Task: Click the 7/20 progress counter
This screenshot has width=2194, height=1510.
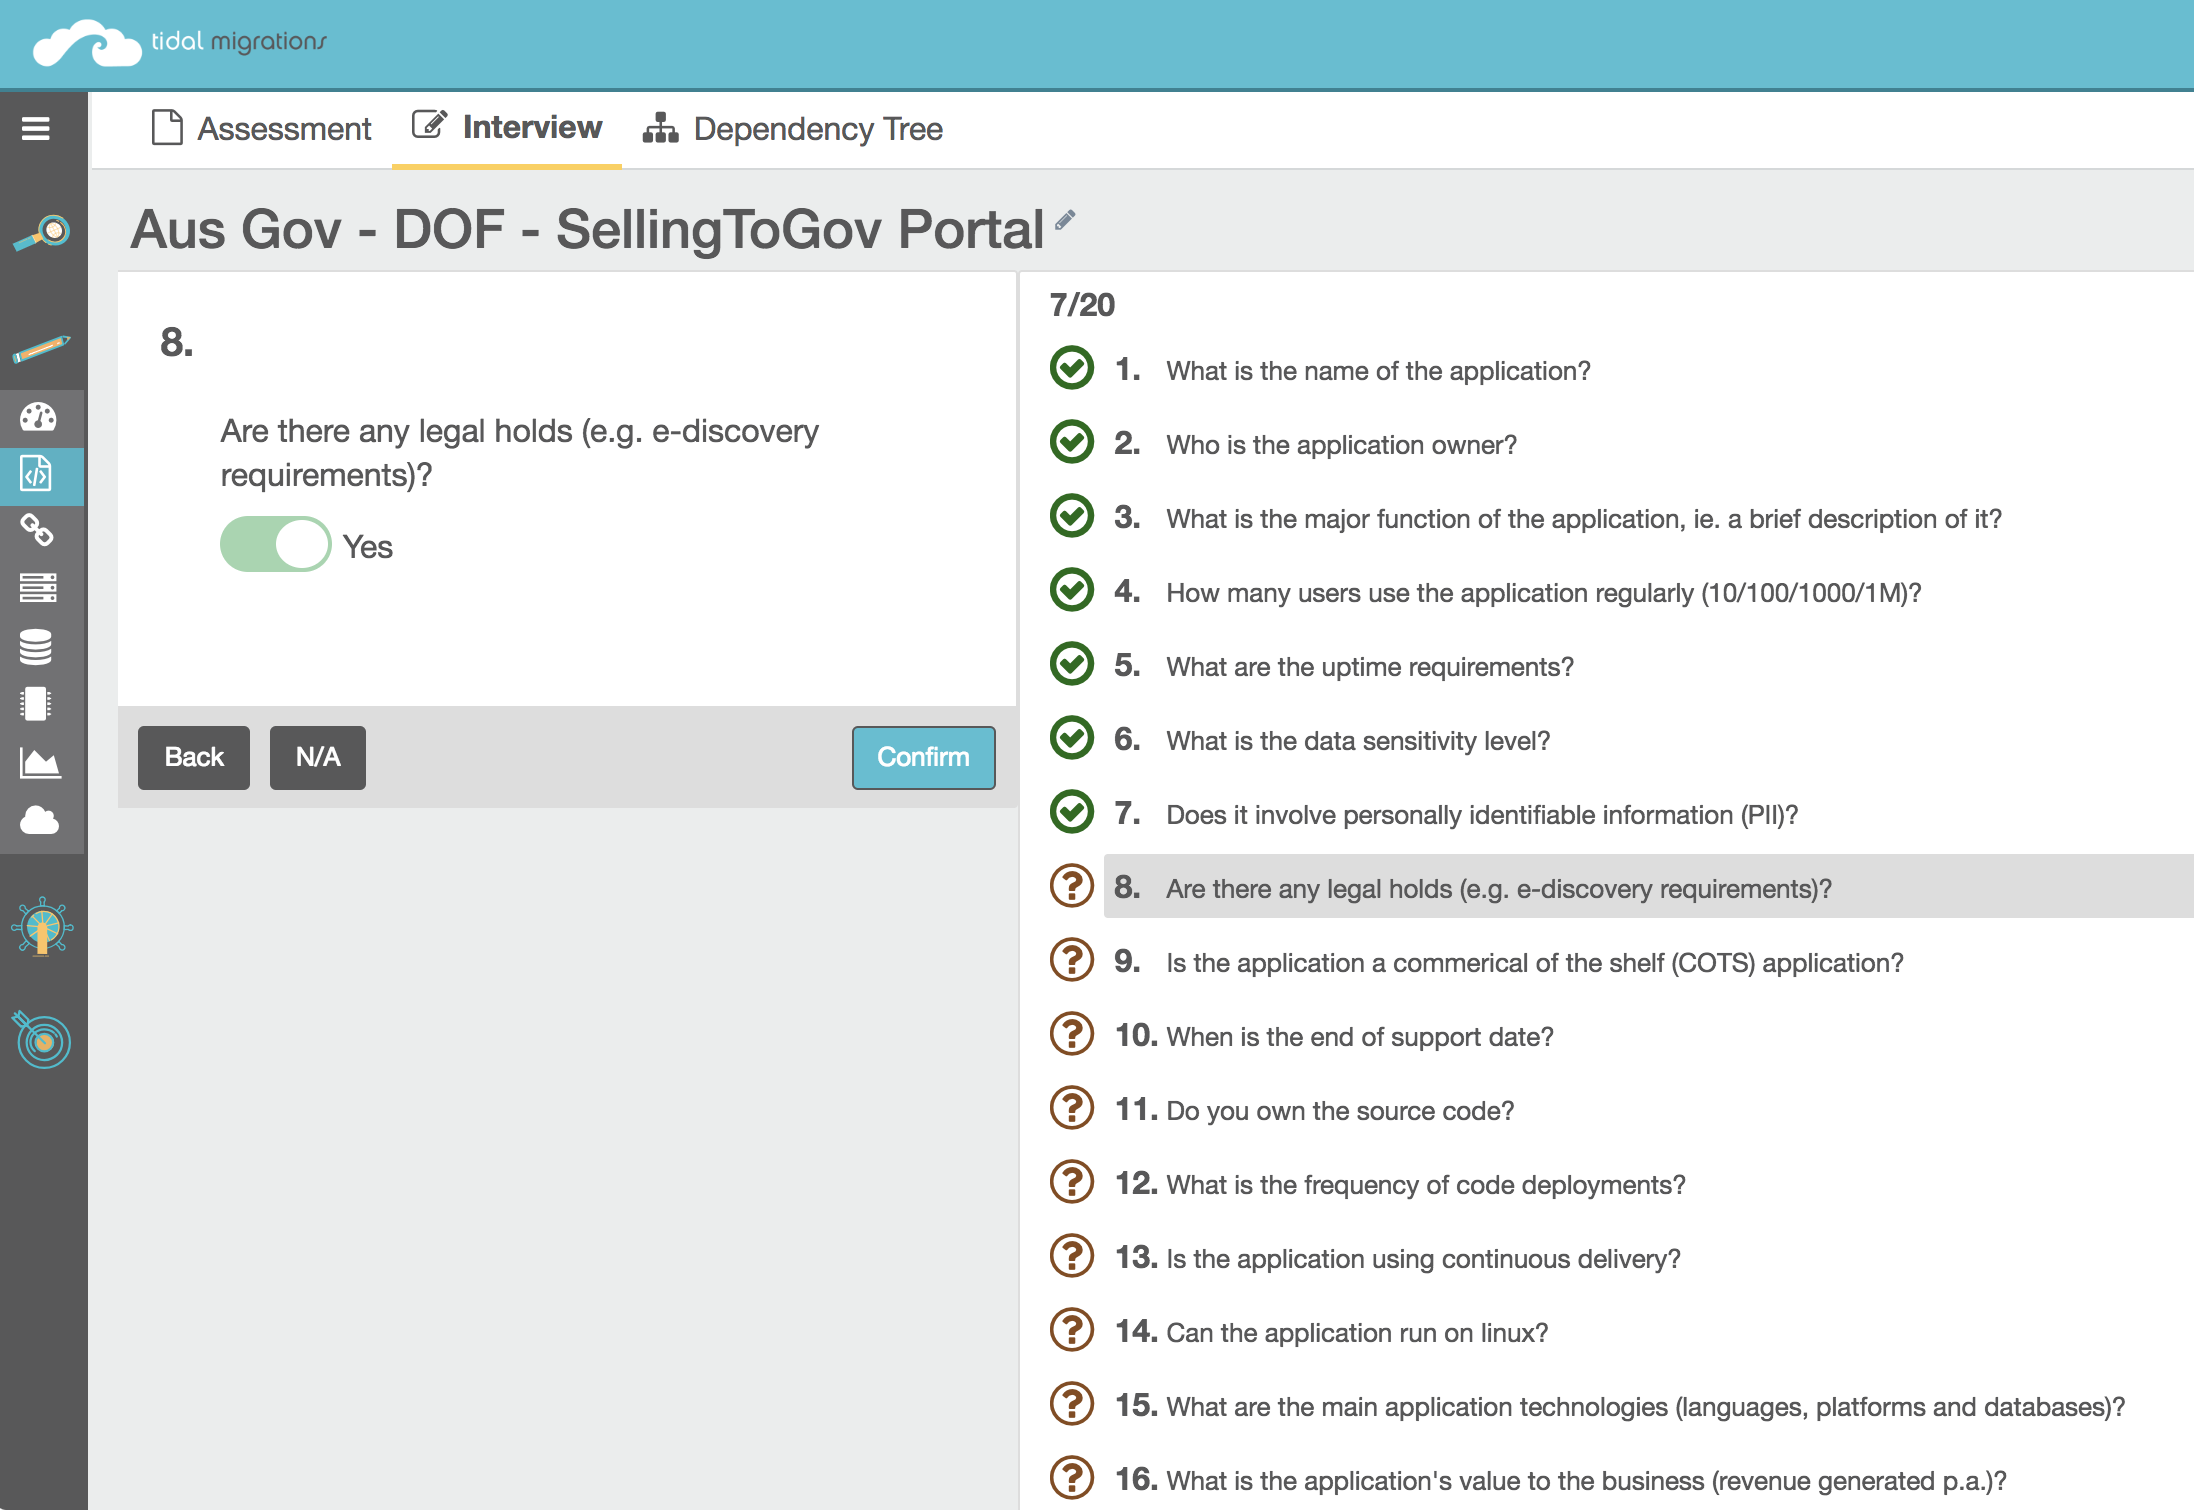Action: [x=1082, y=305]
